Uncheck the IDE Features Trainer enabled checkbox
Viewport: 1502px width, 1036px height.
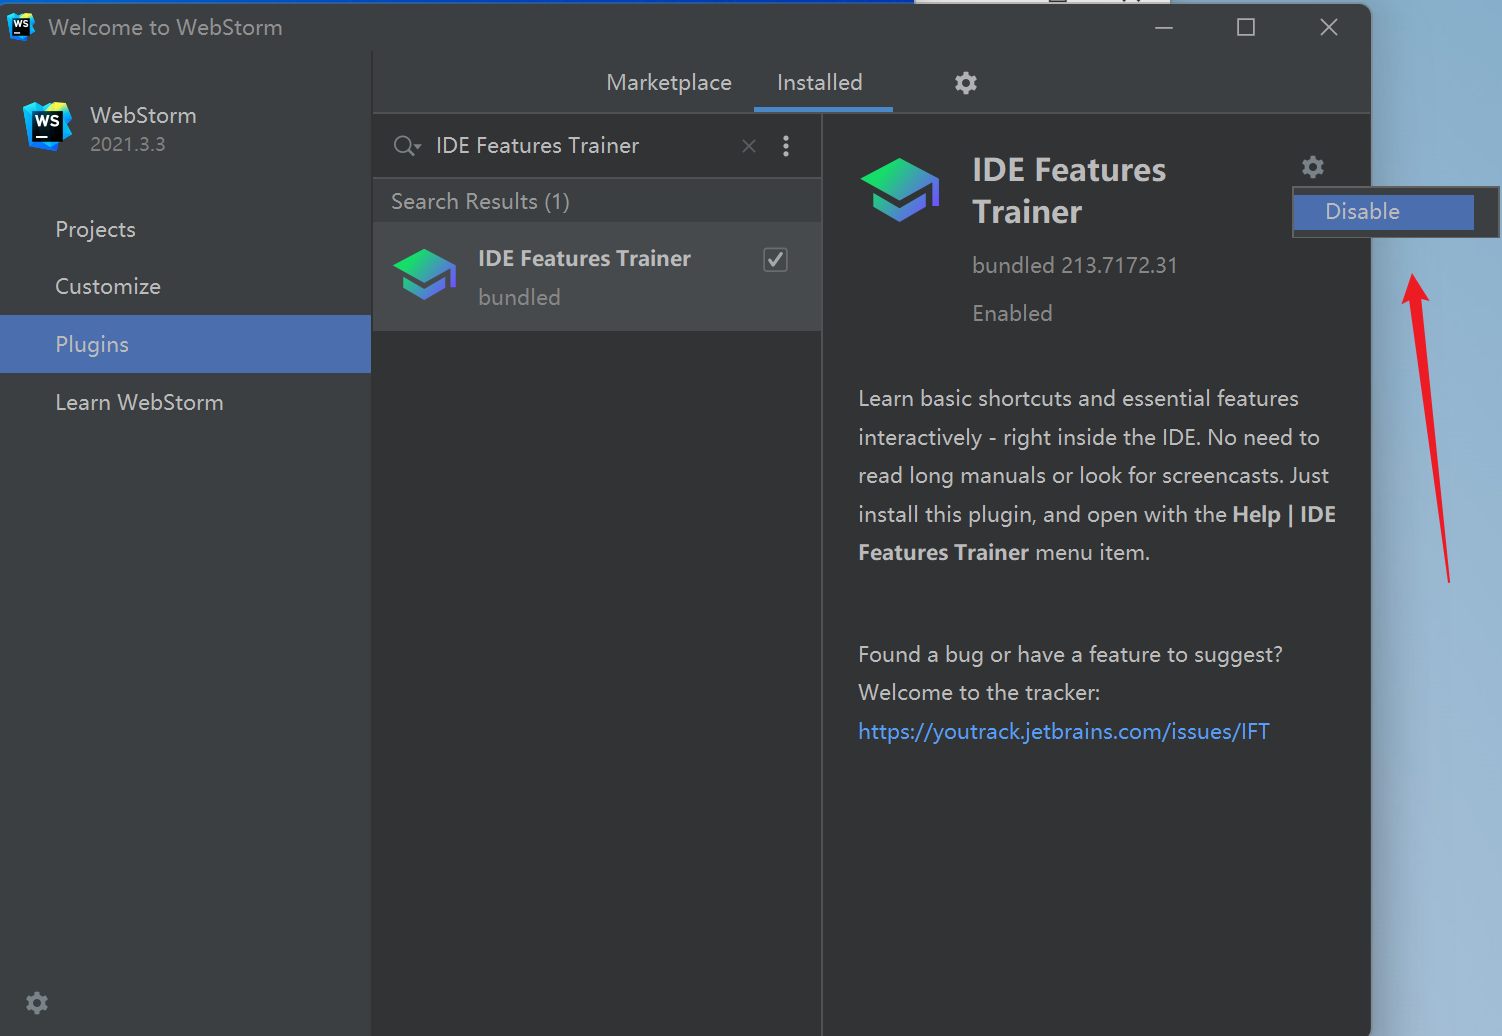[775, 260]
